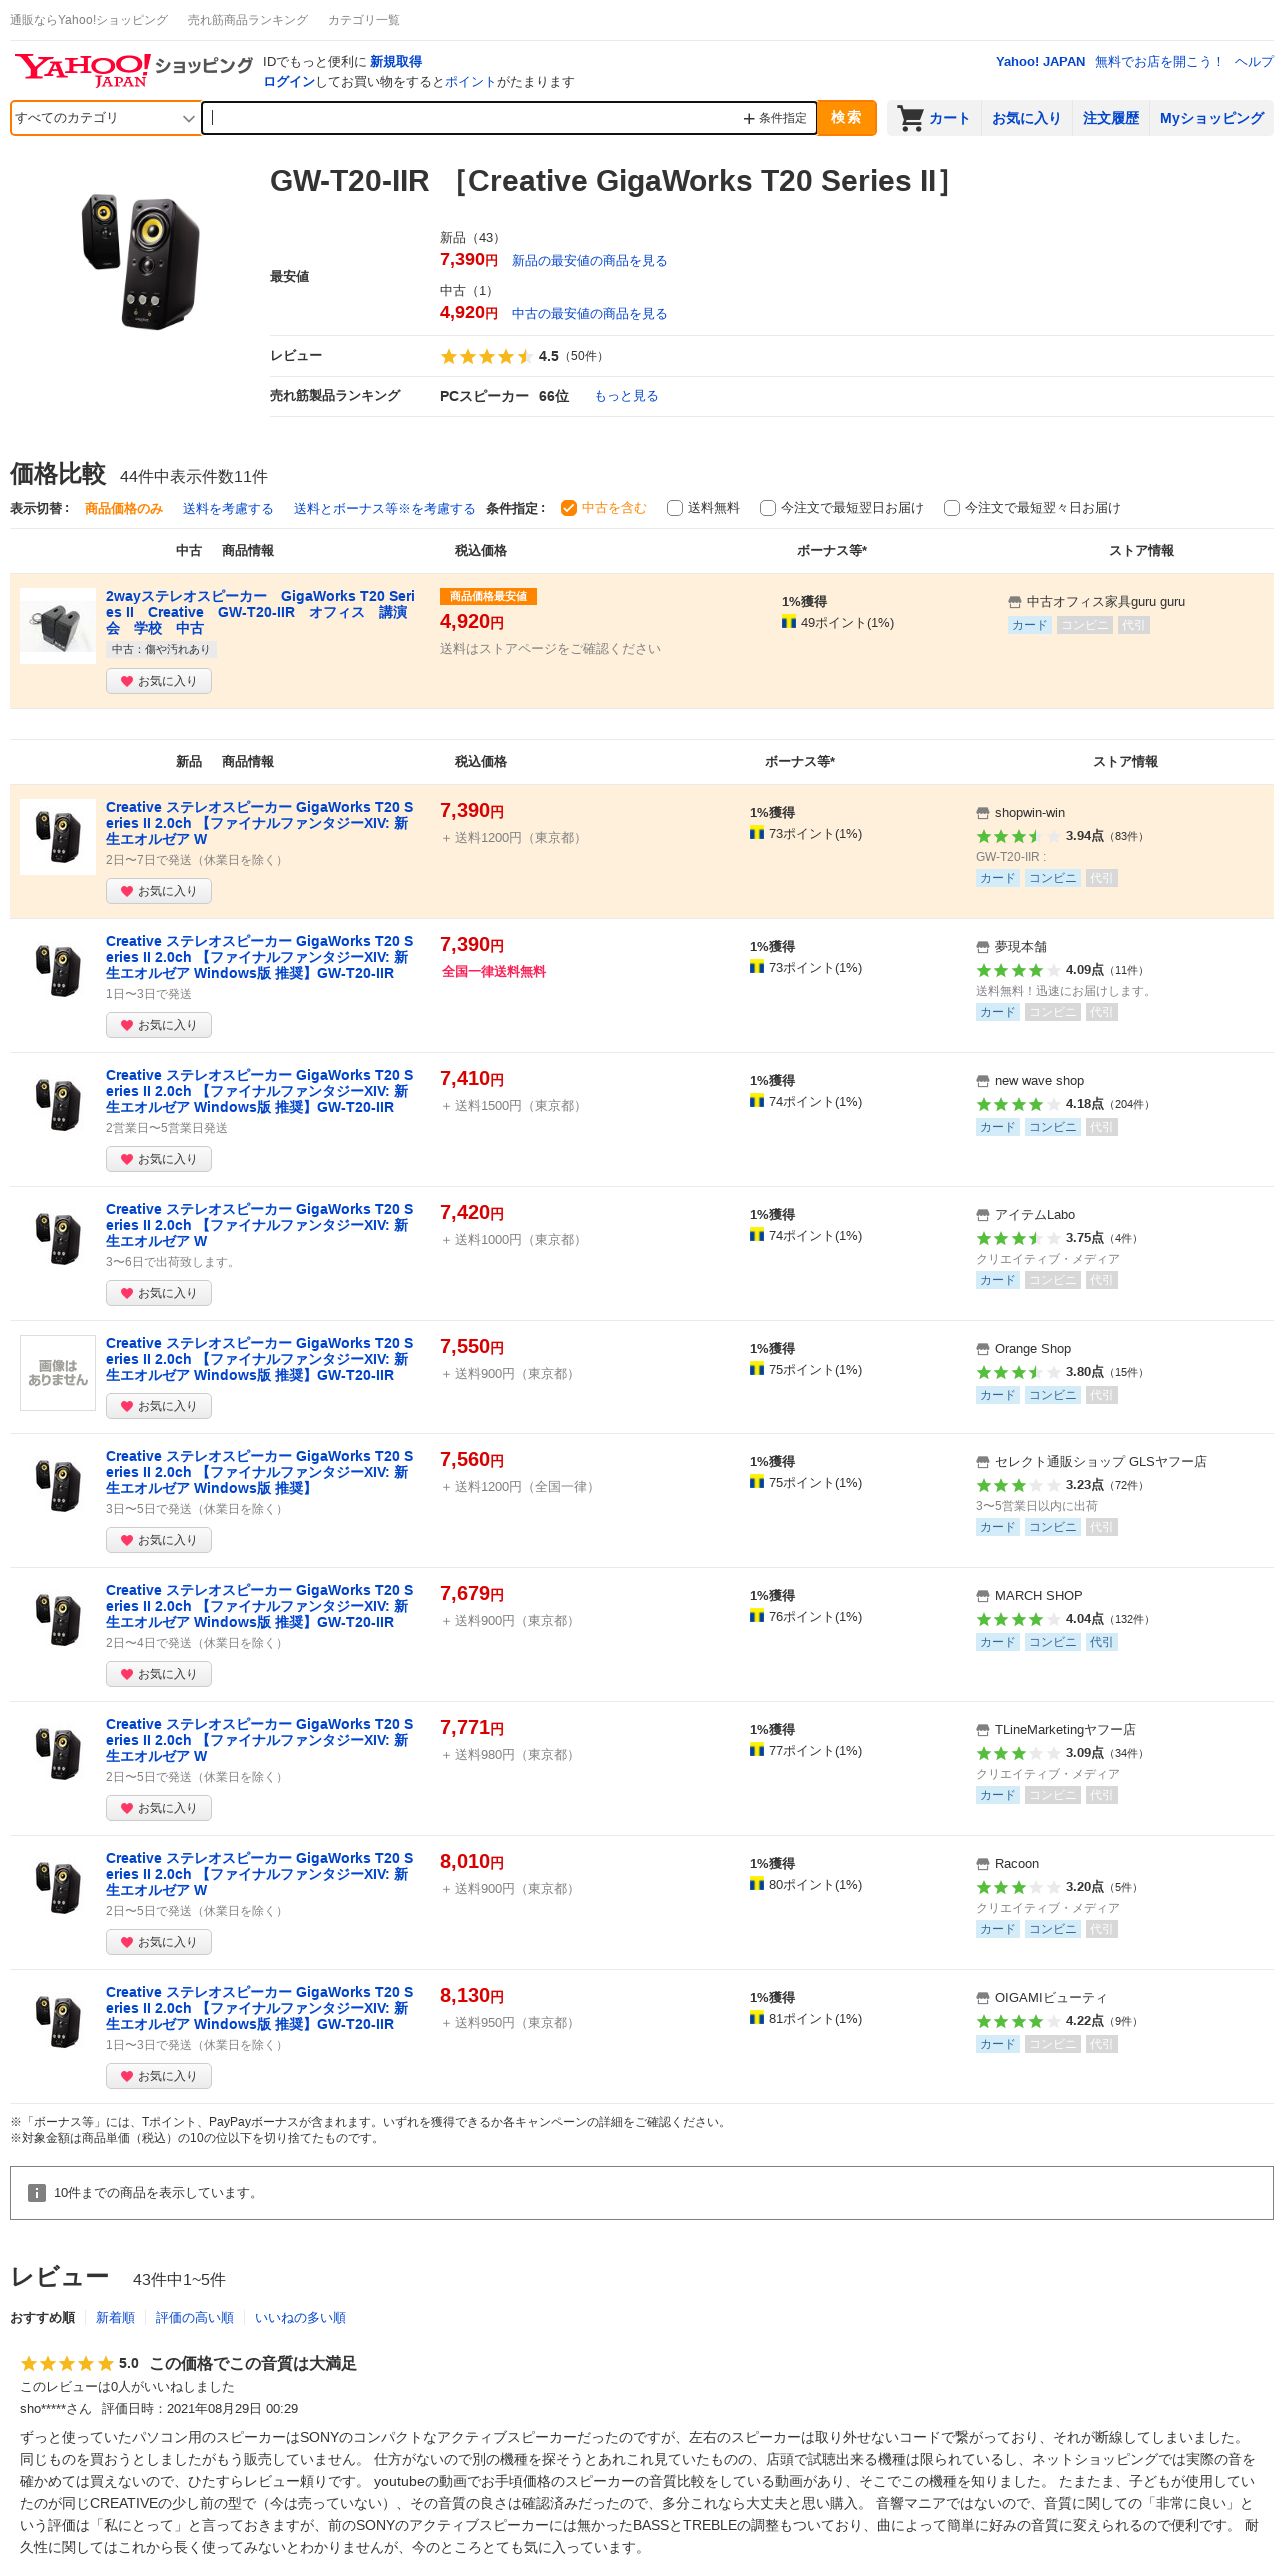Select 商品価格のみ display mode

(124, 509)
